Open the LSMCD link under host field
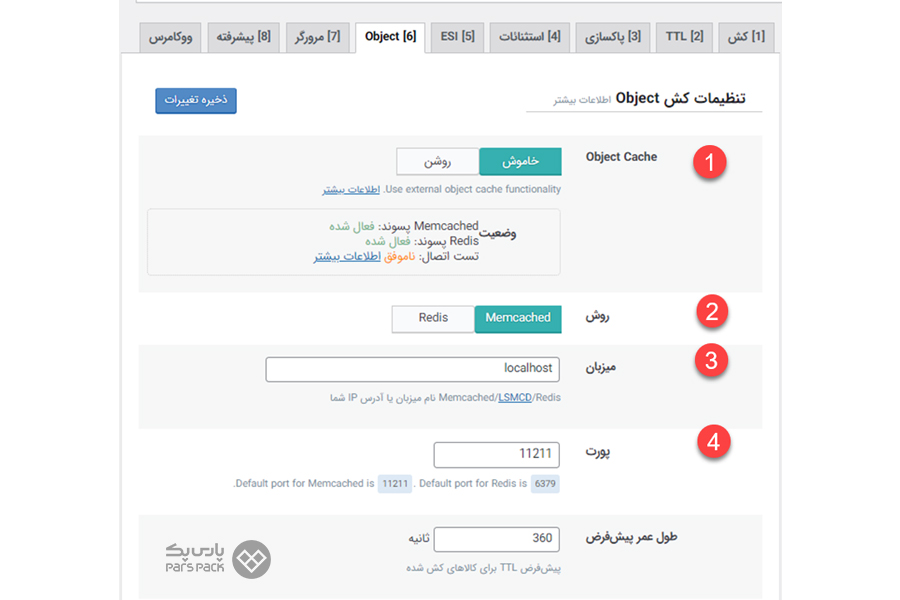The image size is (900, 600). coord(515,397)
